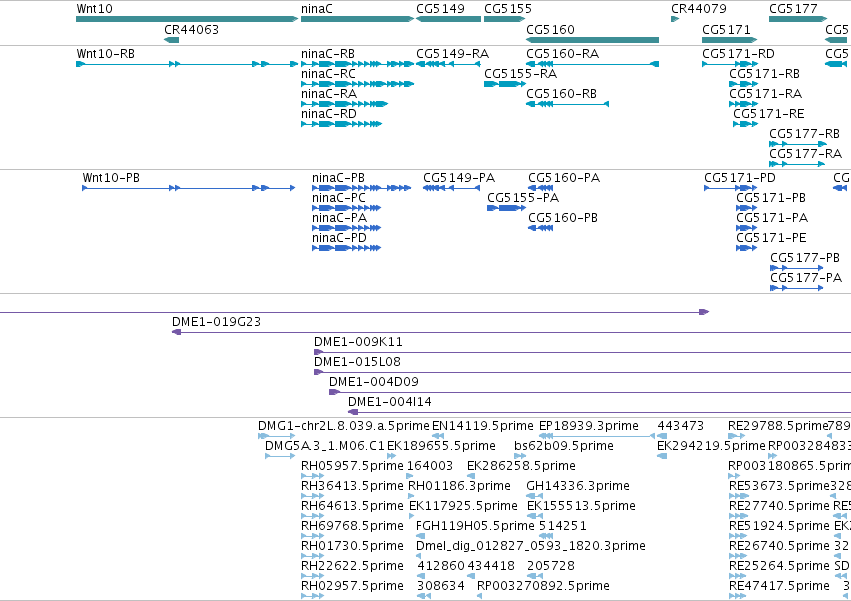Click the CG5171 gene bar
The image size is (851, 601).
(x=729, y=40)
